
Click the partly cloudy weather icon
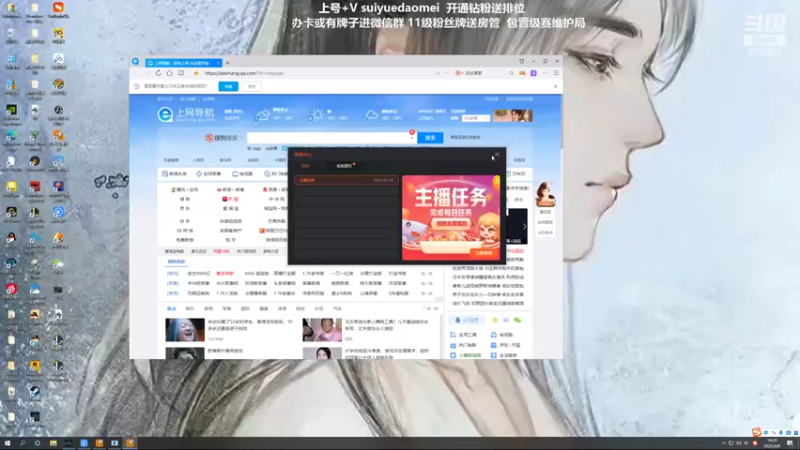[262, 115]
